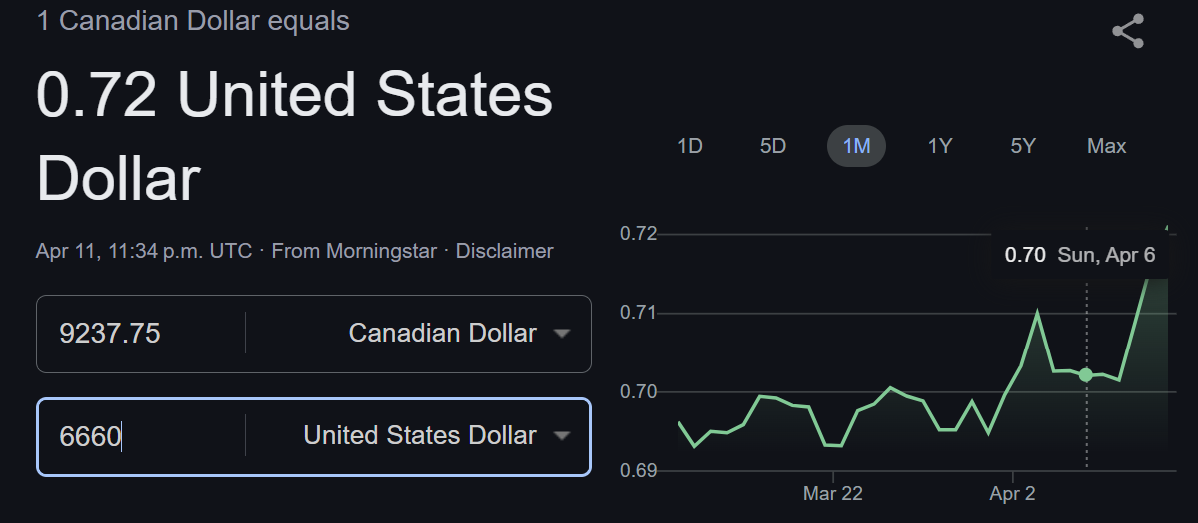Click the Canadian Dollar dropdown arrow
Screen dimensions: 1198x523
coord(562,334)
